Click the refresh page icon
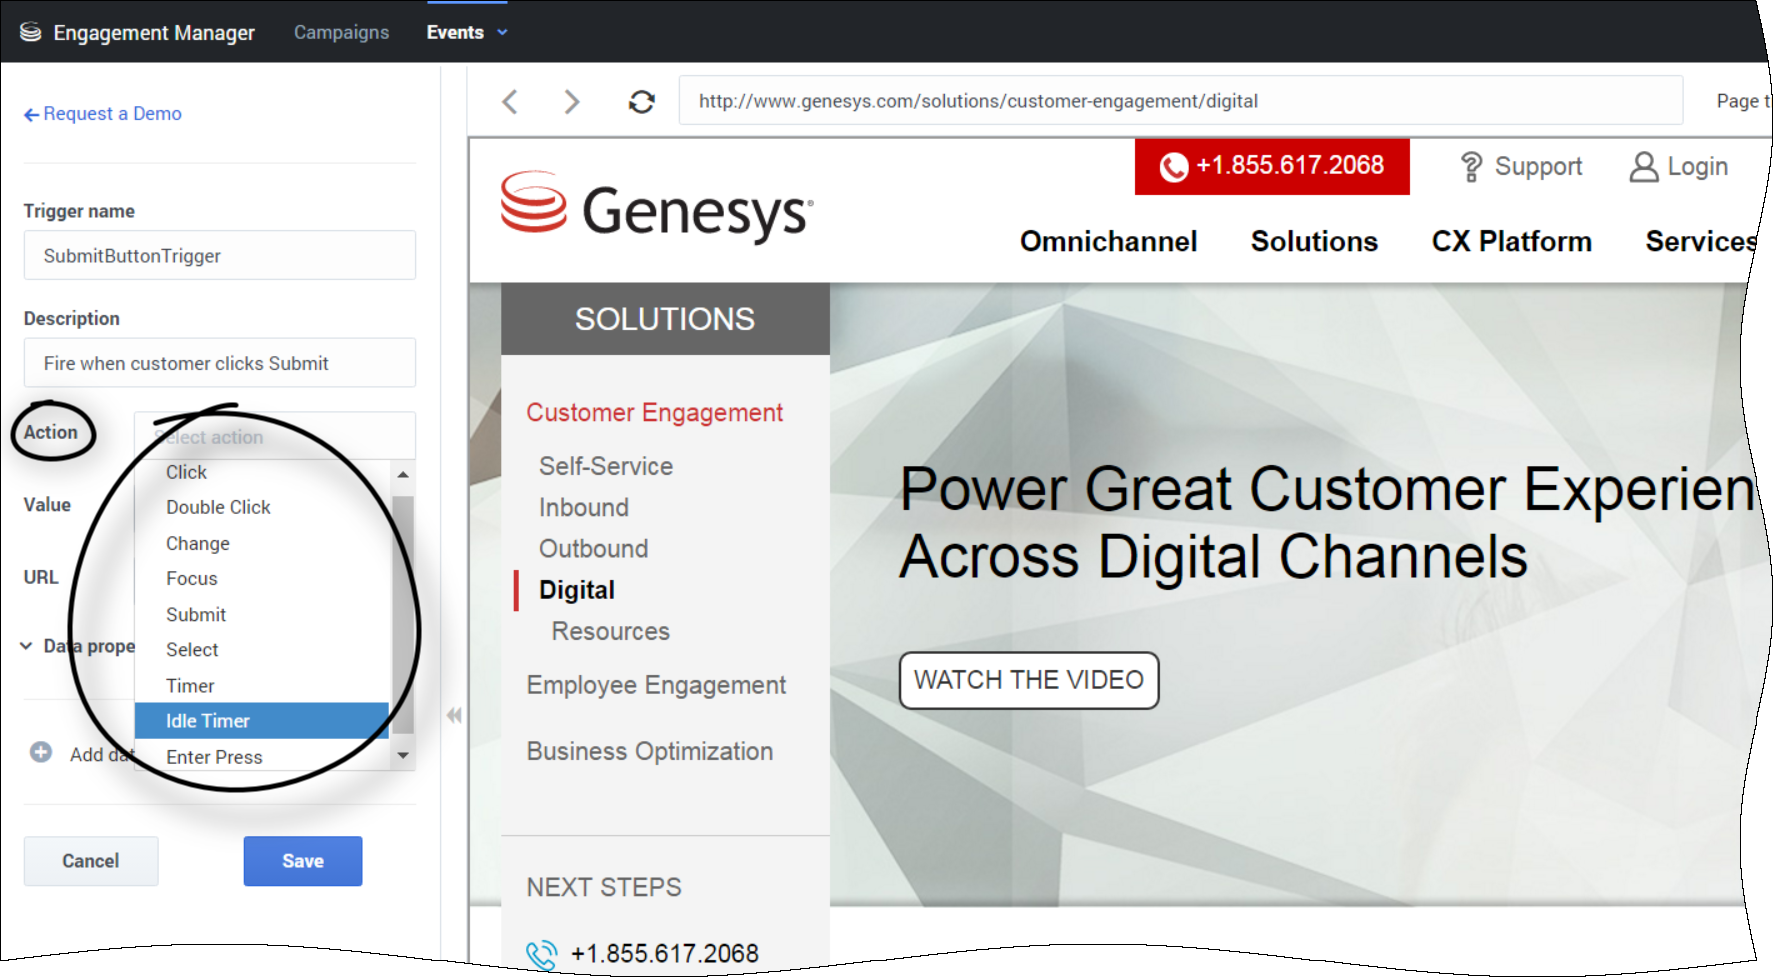Viewport: 1774px width, 978px height. 641,101
